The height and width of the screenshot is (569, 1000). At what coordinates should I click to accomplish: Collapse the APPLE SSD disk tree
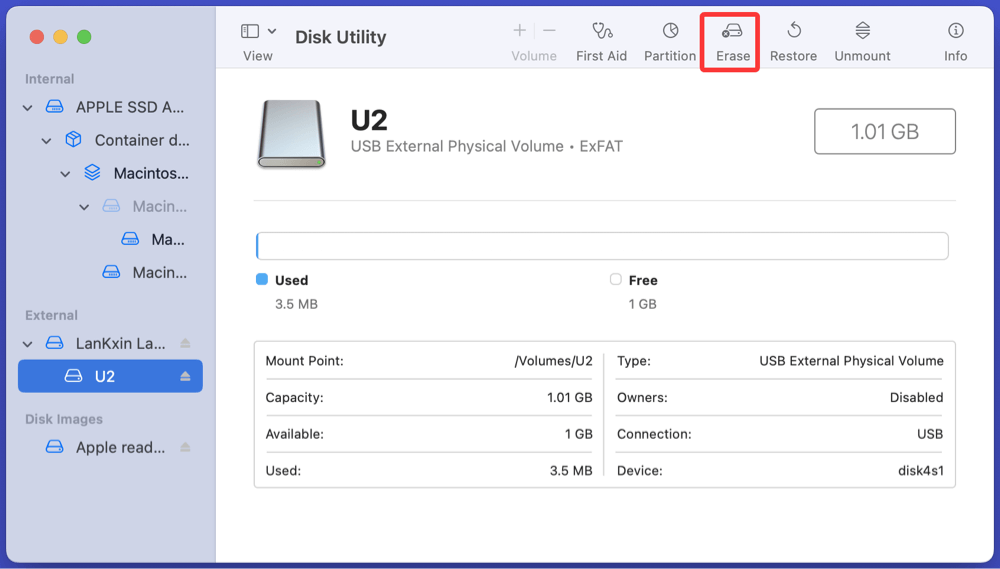[x=28, y=108]
